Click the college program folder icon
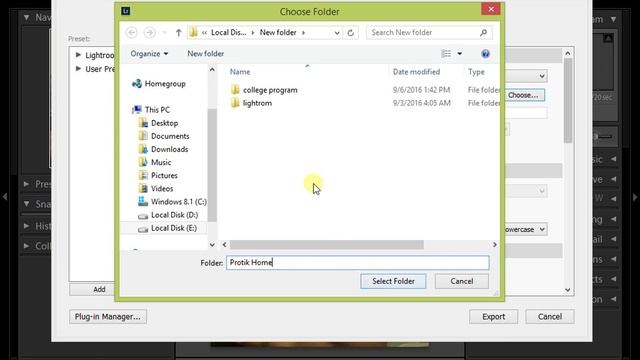 click(x=235, y=90)
